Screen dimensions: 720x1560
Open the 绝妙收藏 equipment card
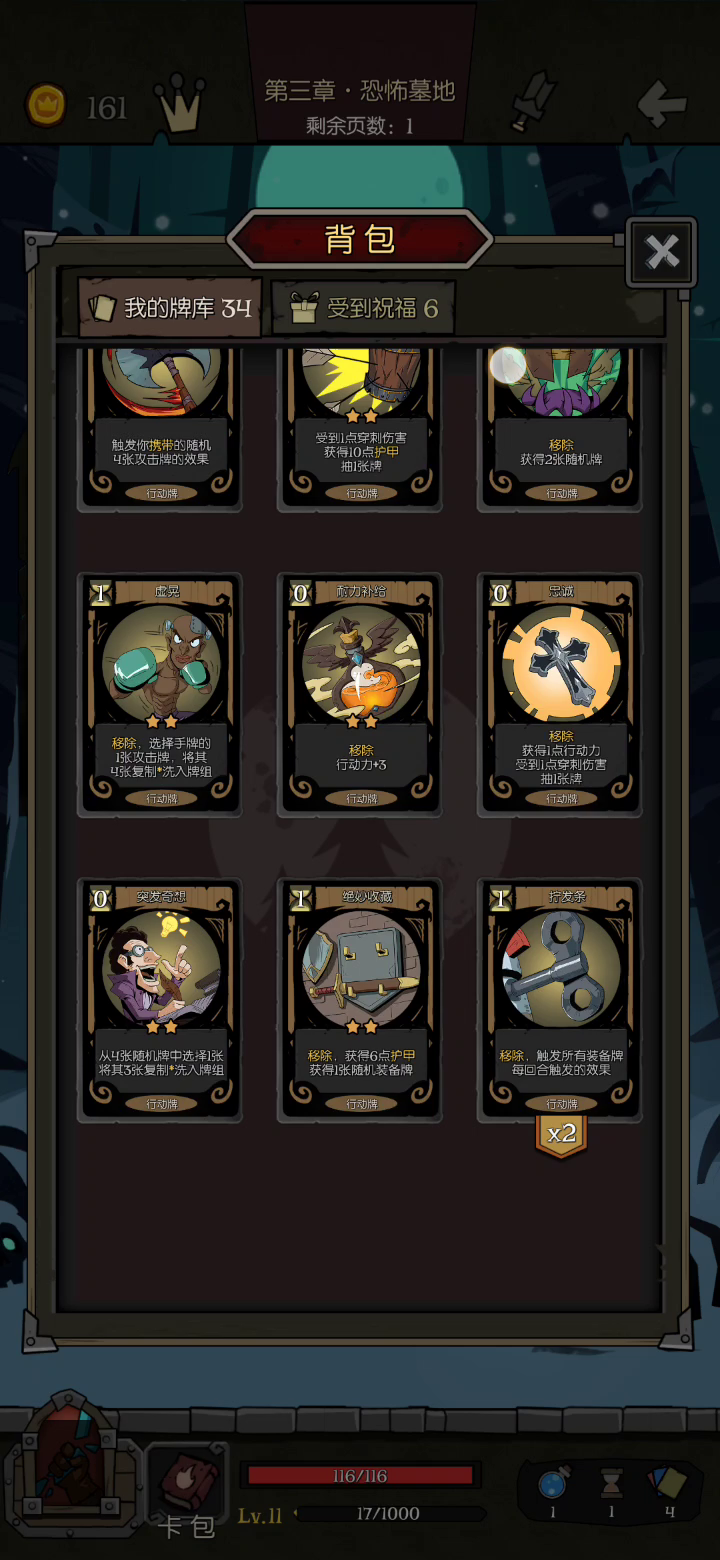pos(360,1000)
